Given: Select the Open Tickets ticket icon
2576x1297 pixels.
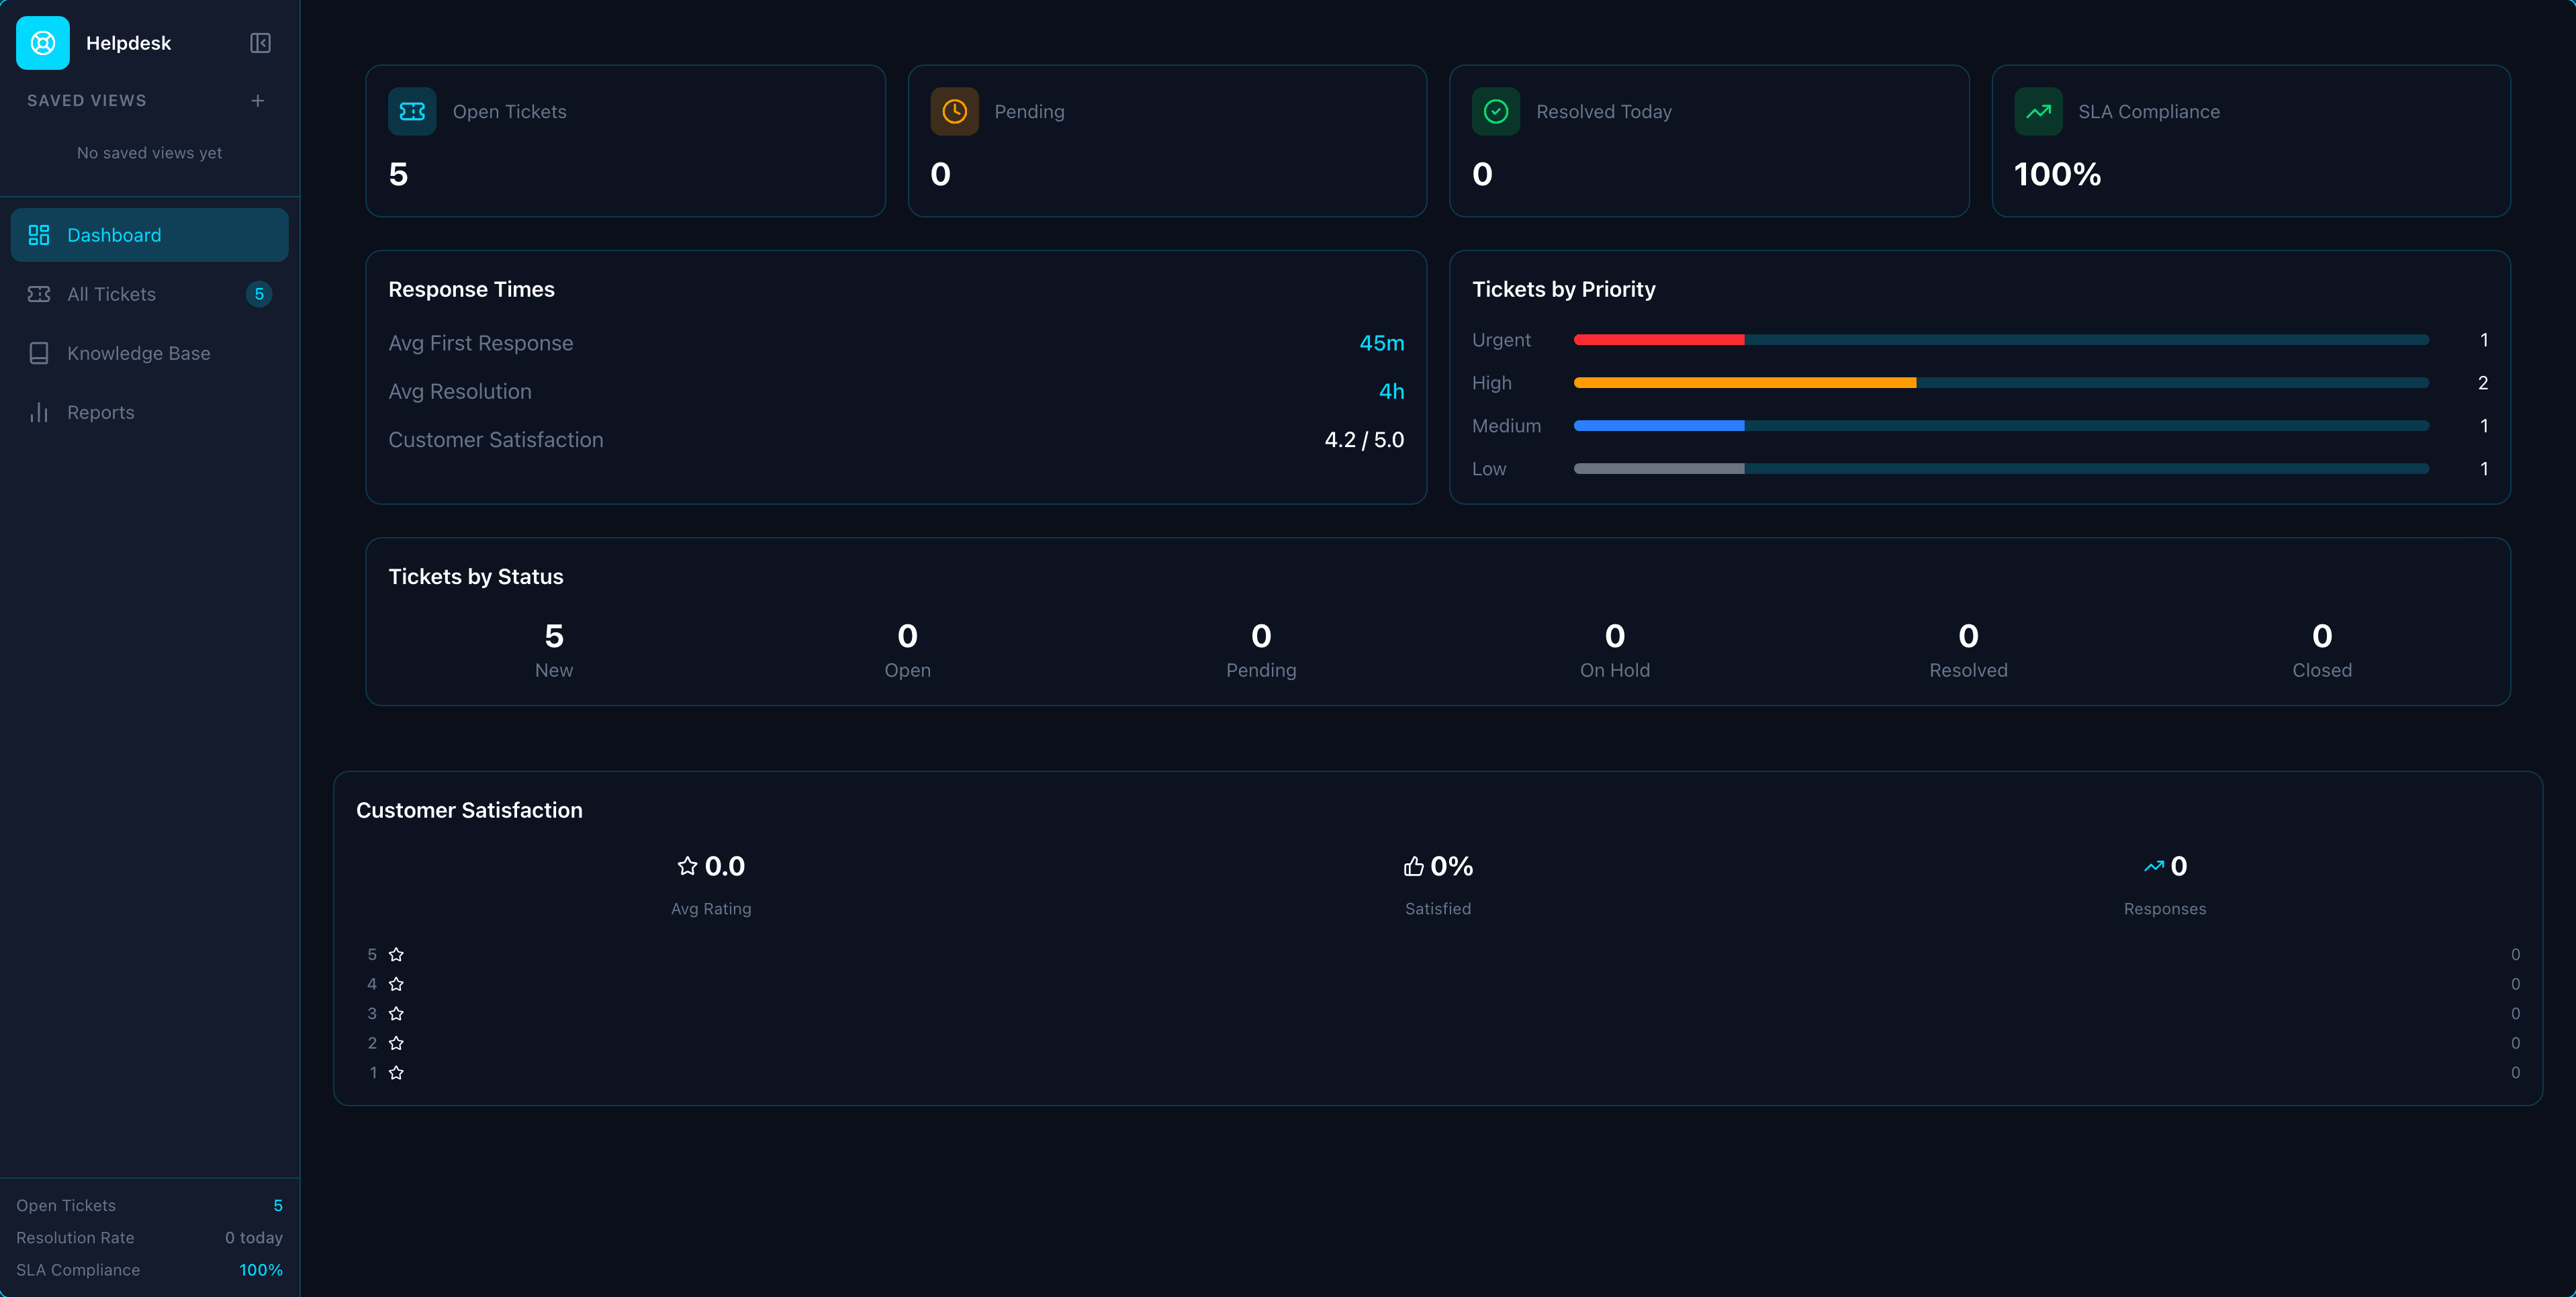Looking at the screenshot, I should coord(412,111).
